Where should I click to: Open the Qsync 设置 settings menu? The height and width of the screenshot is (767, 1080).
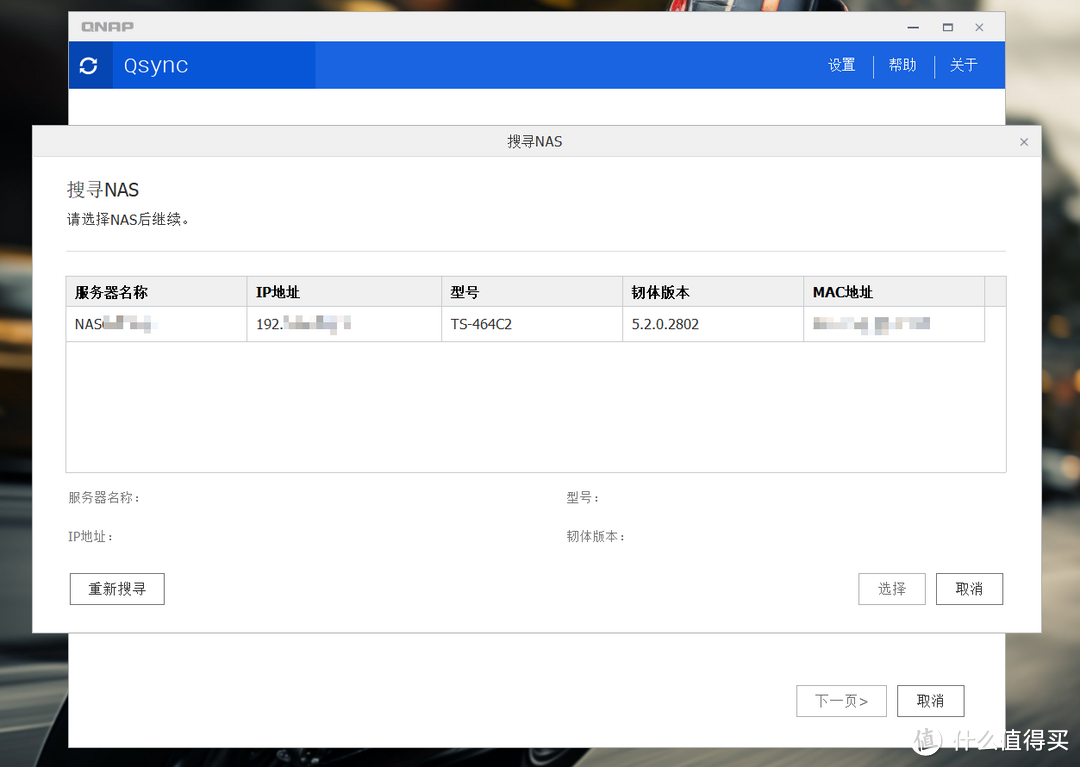pos(842,64)
